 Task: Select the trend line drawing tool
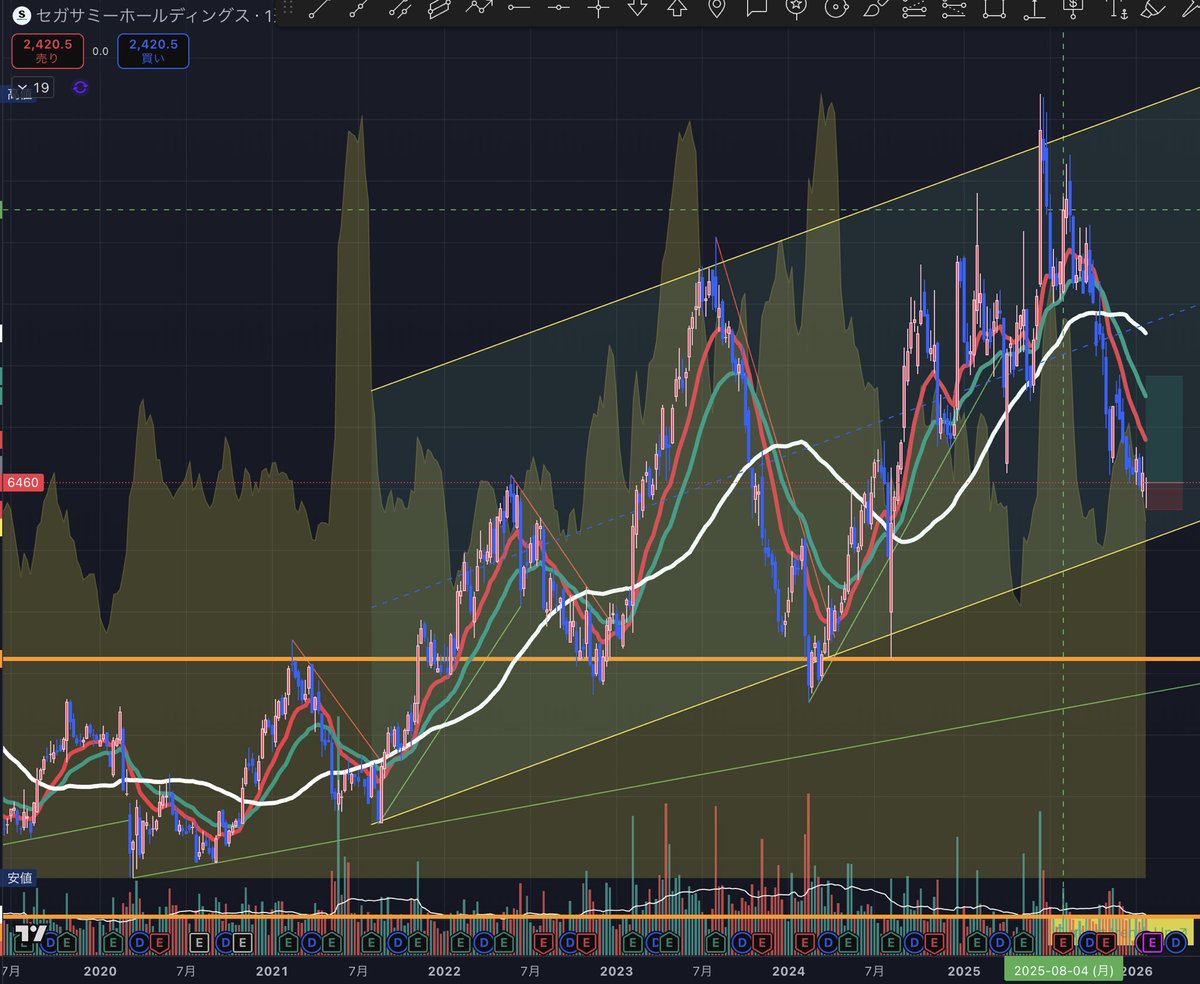tap(318, 9)
